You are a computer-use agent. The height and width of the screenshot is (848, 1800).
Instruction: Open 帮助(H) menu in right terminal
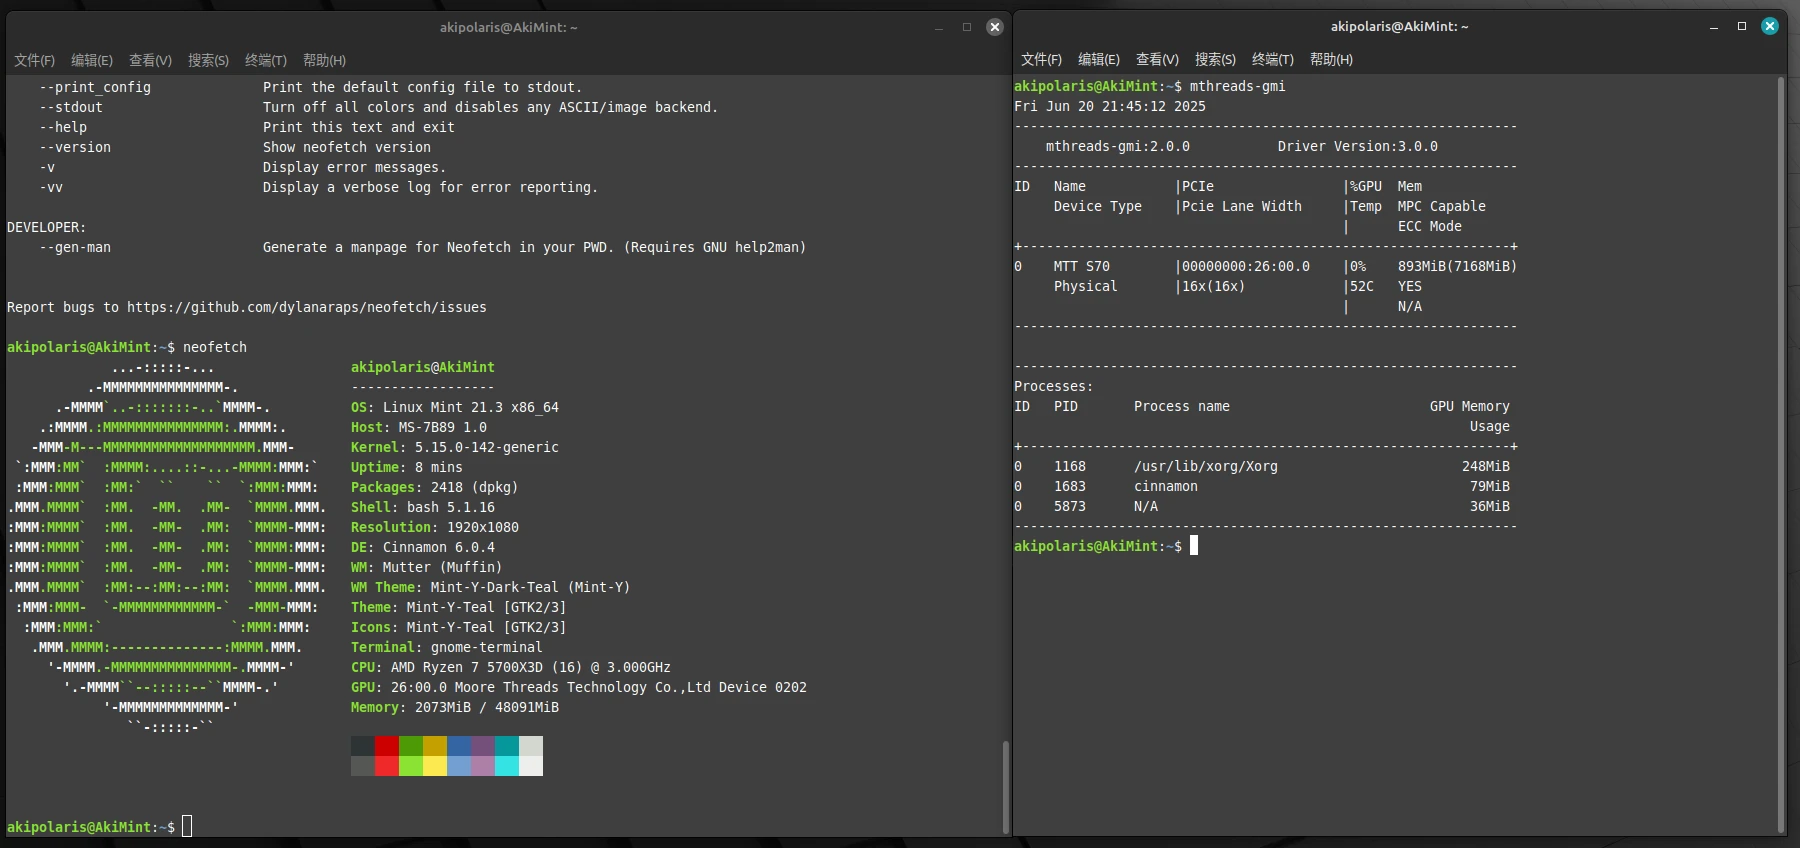(x=1331, y=59)
